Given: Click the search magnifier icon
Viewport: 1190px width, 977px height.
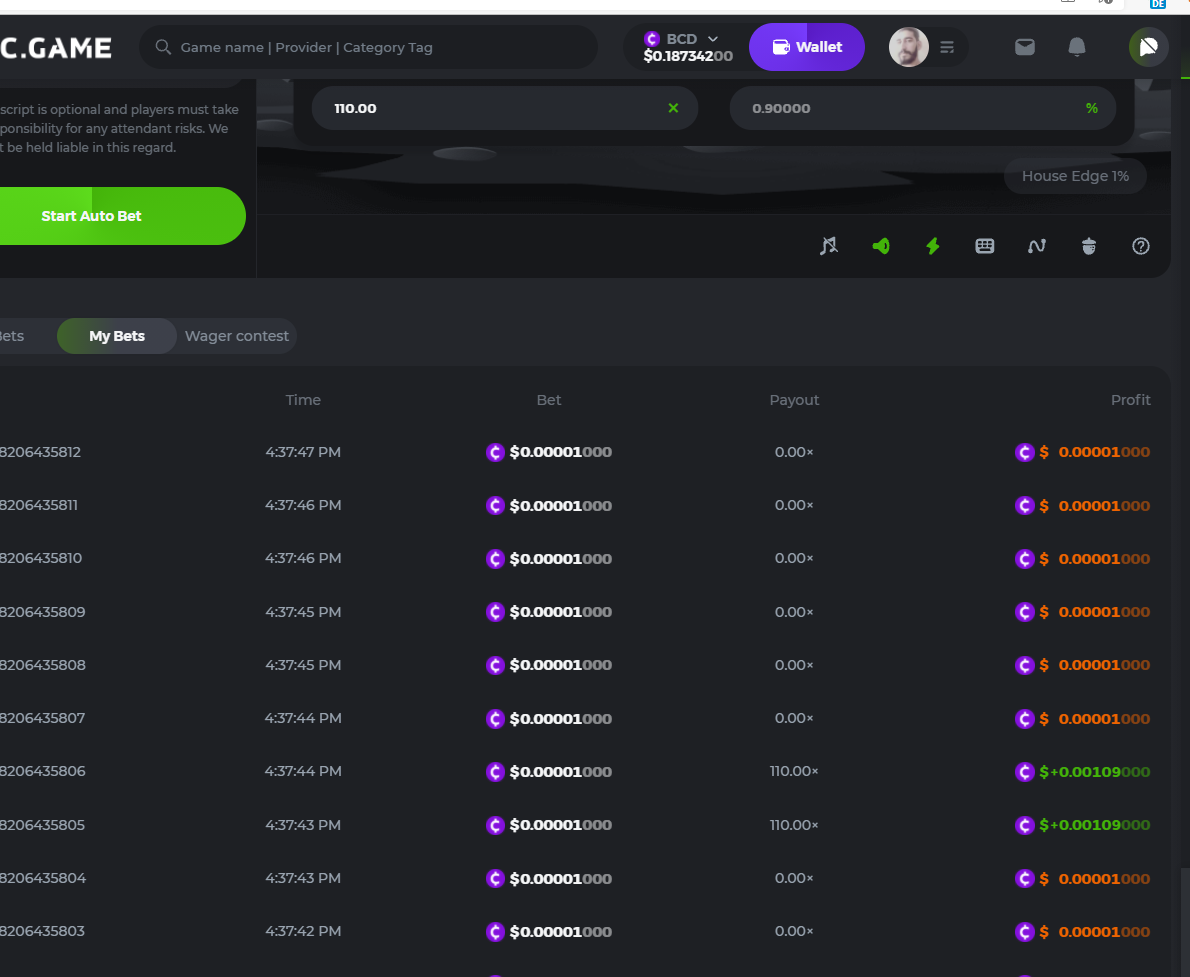Looking at the screenshot, I should click(163, 47).
